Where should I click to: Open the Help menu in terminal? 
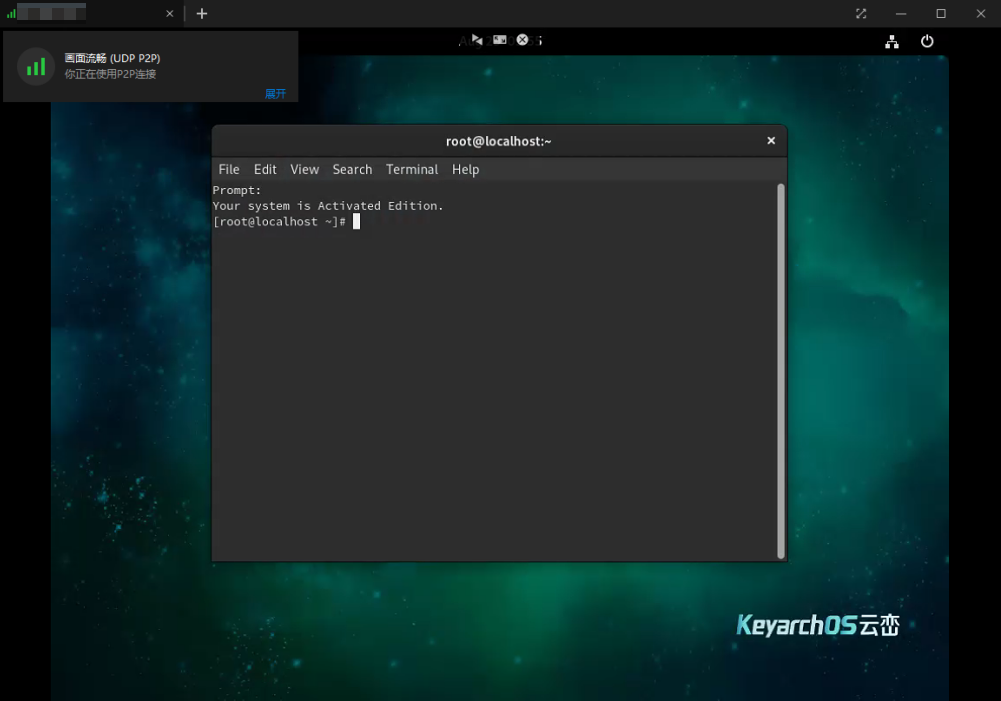465,170
